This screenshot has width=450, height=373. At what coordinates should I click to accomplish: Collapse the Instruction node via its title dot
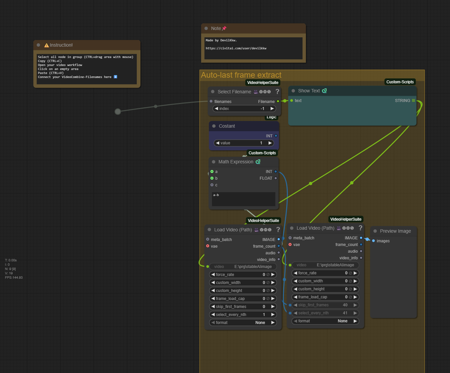tap(38, 45)
